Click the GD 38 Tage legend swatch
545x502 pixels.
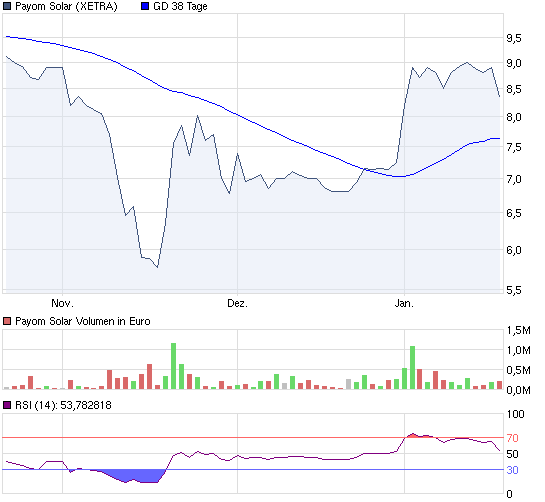click(145, 6)
